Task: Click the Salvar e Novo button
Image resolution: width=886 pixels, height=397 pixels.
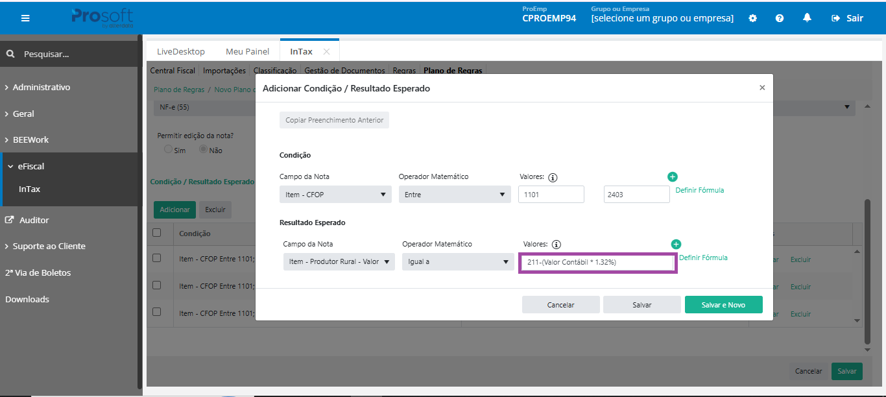Action: coord(723,304)
